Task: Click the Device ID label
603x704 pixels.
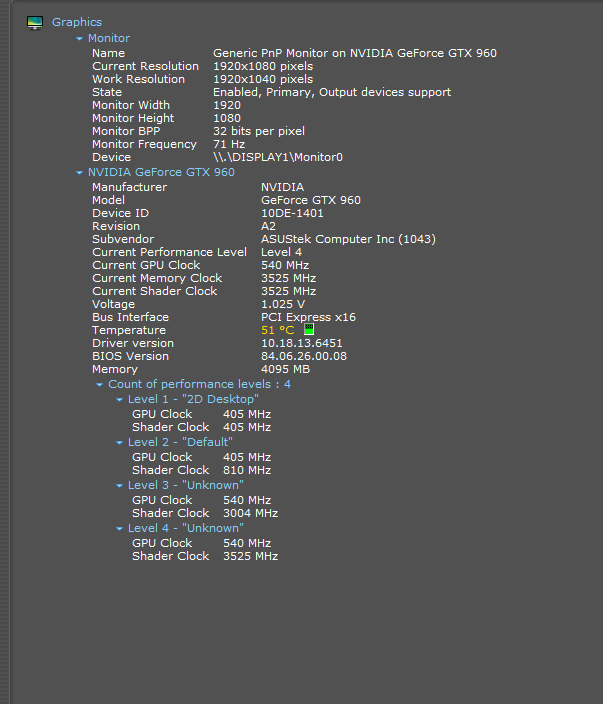Action: tap(120, 213)
